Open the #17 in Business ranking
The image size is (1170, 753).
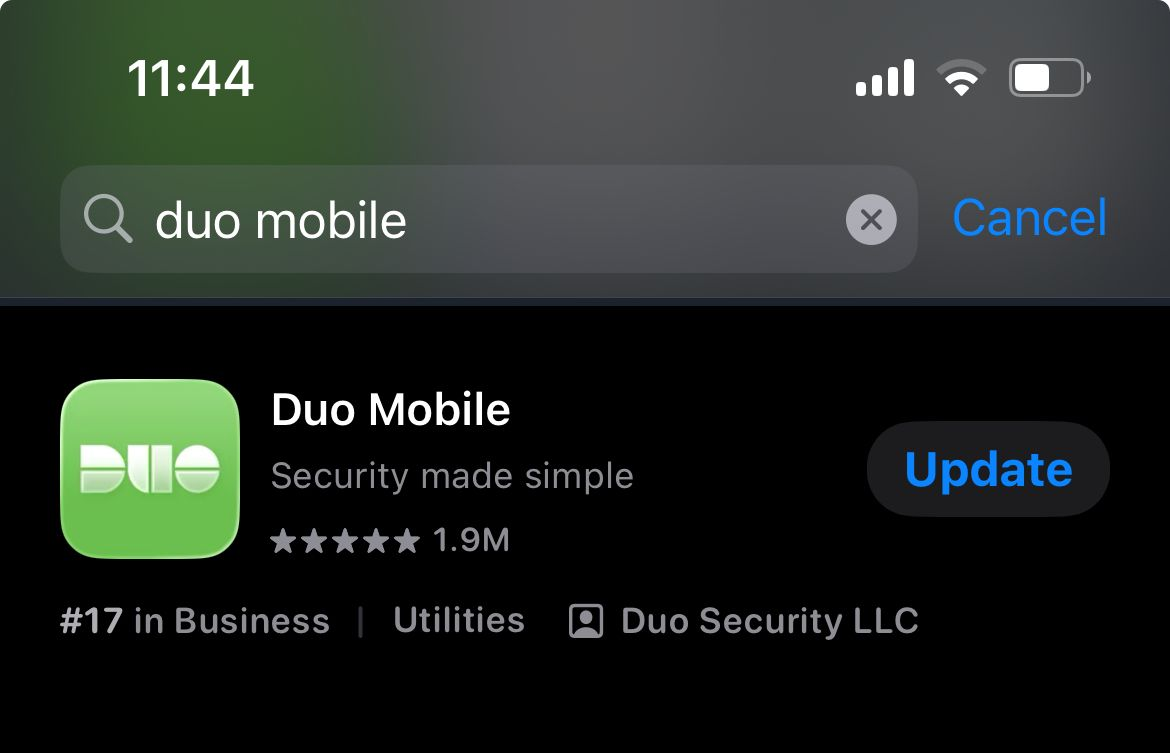coord(195,621)
